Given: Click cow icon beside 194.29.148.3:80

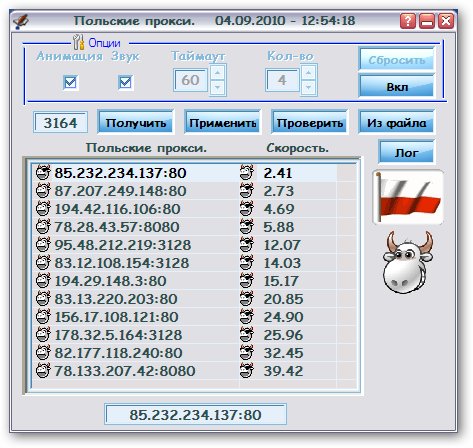Looking at the screenshot, I should pyautogui.click(x=43, y=281).
